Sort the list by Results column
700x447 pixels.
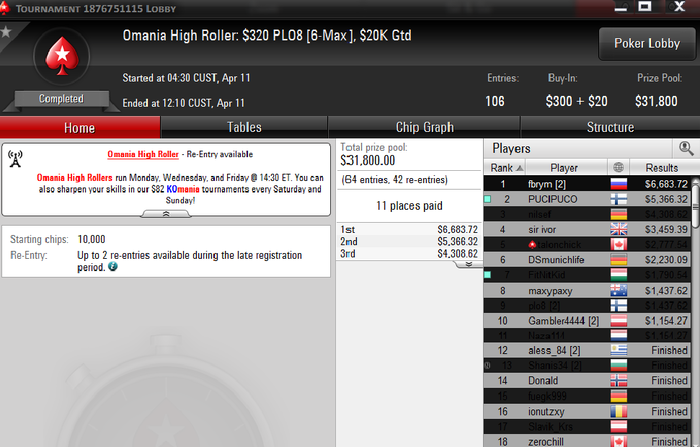pyautogui.click(x=662, y=168)
